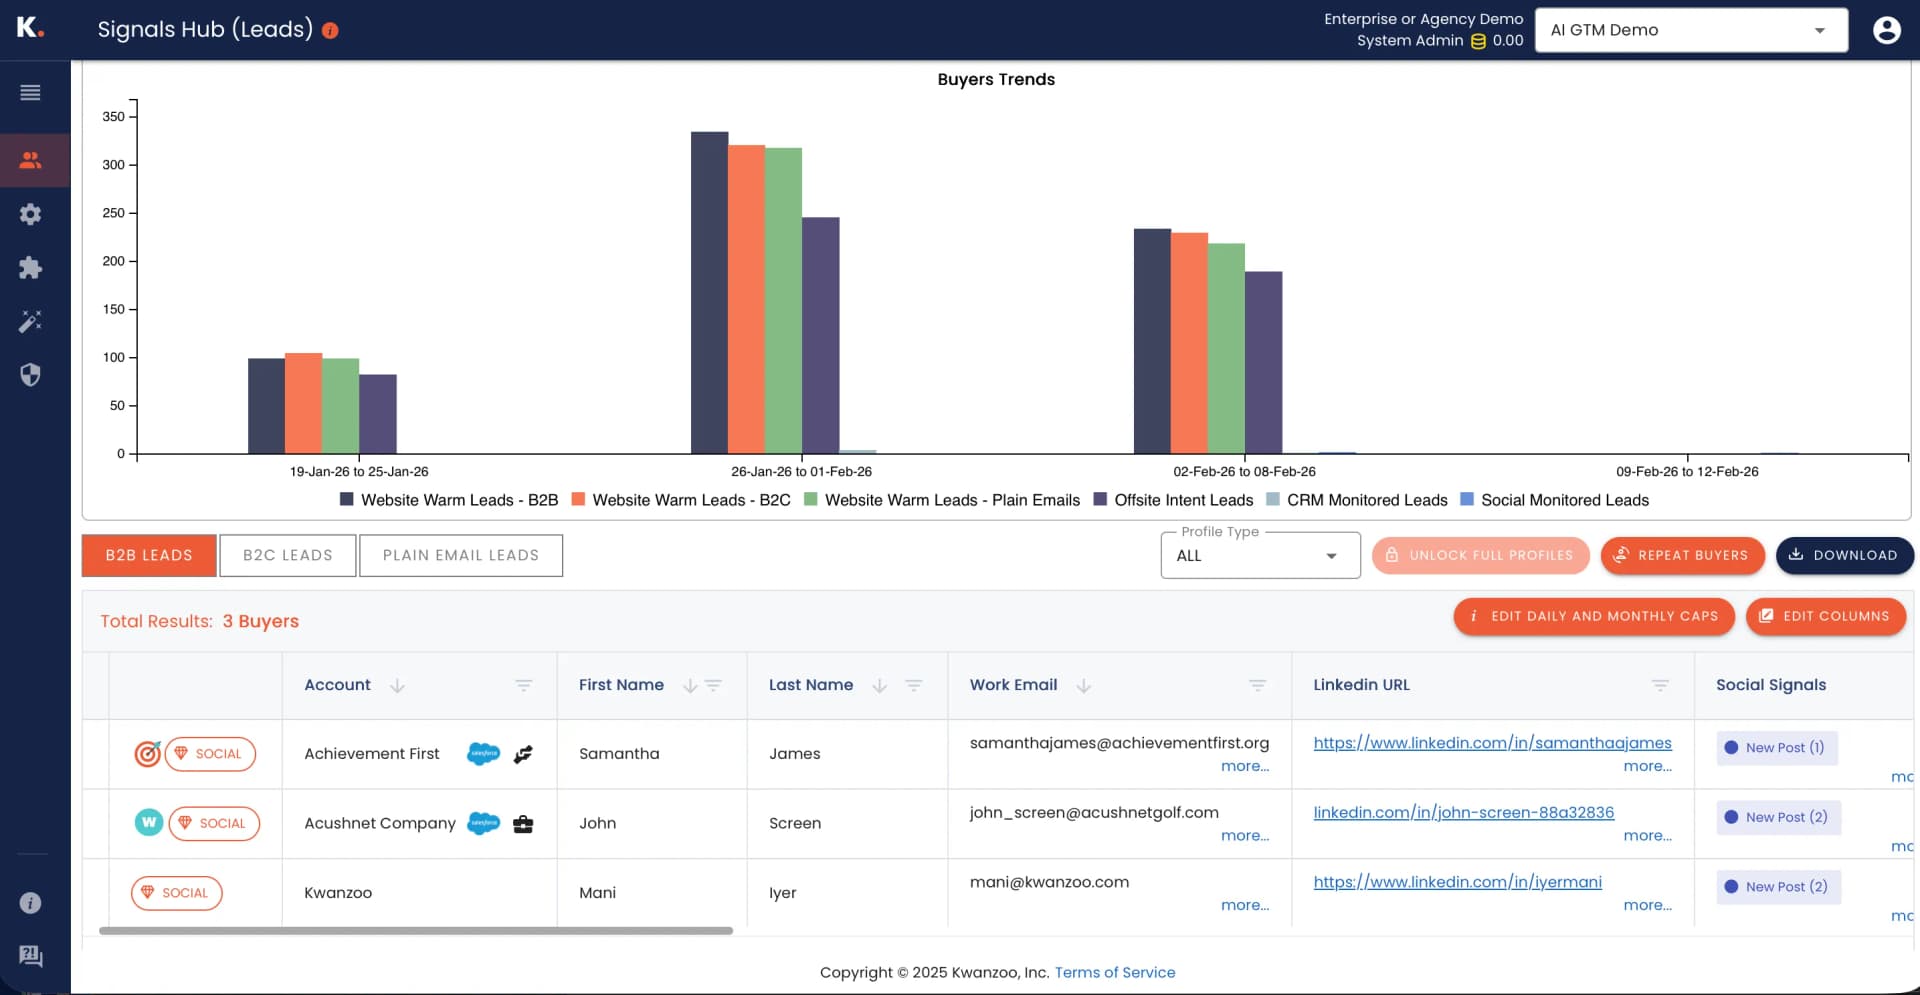Image resolution: width=1920 pixels, height=995 pixels.
Task: Switch to the B2C Leads tab
Action: (x=288, y=556)
